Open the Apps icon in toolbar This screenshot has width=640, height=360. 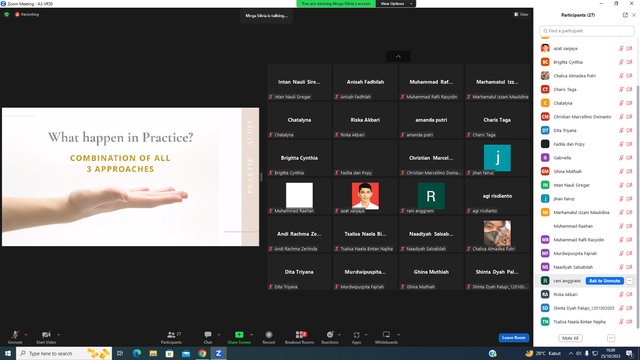[x=356, y=335]
